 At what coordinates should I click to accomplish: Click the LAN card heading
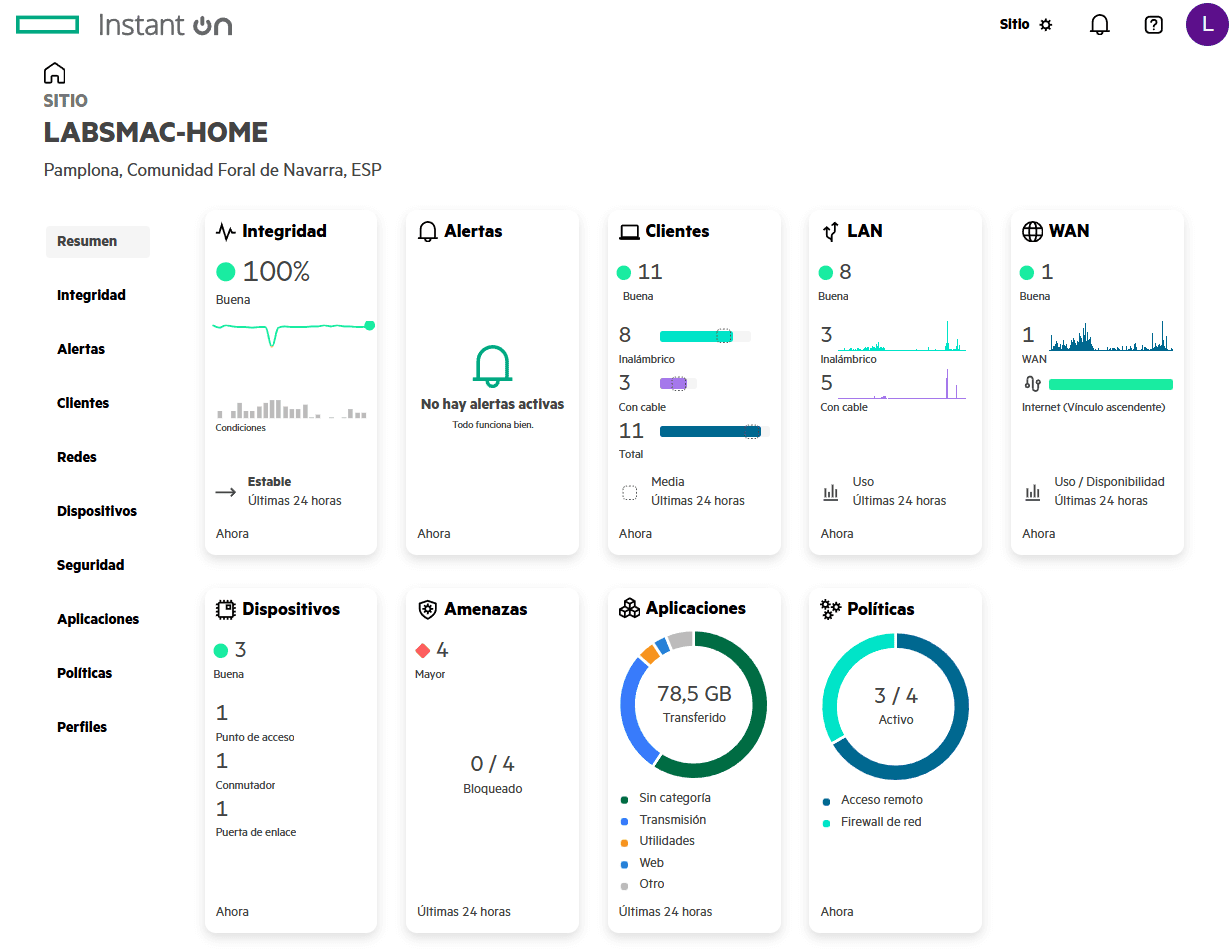(x=864, y=231)
